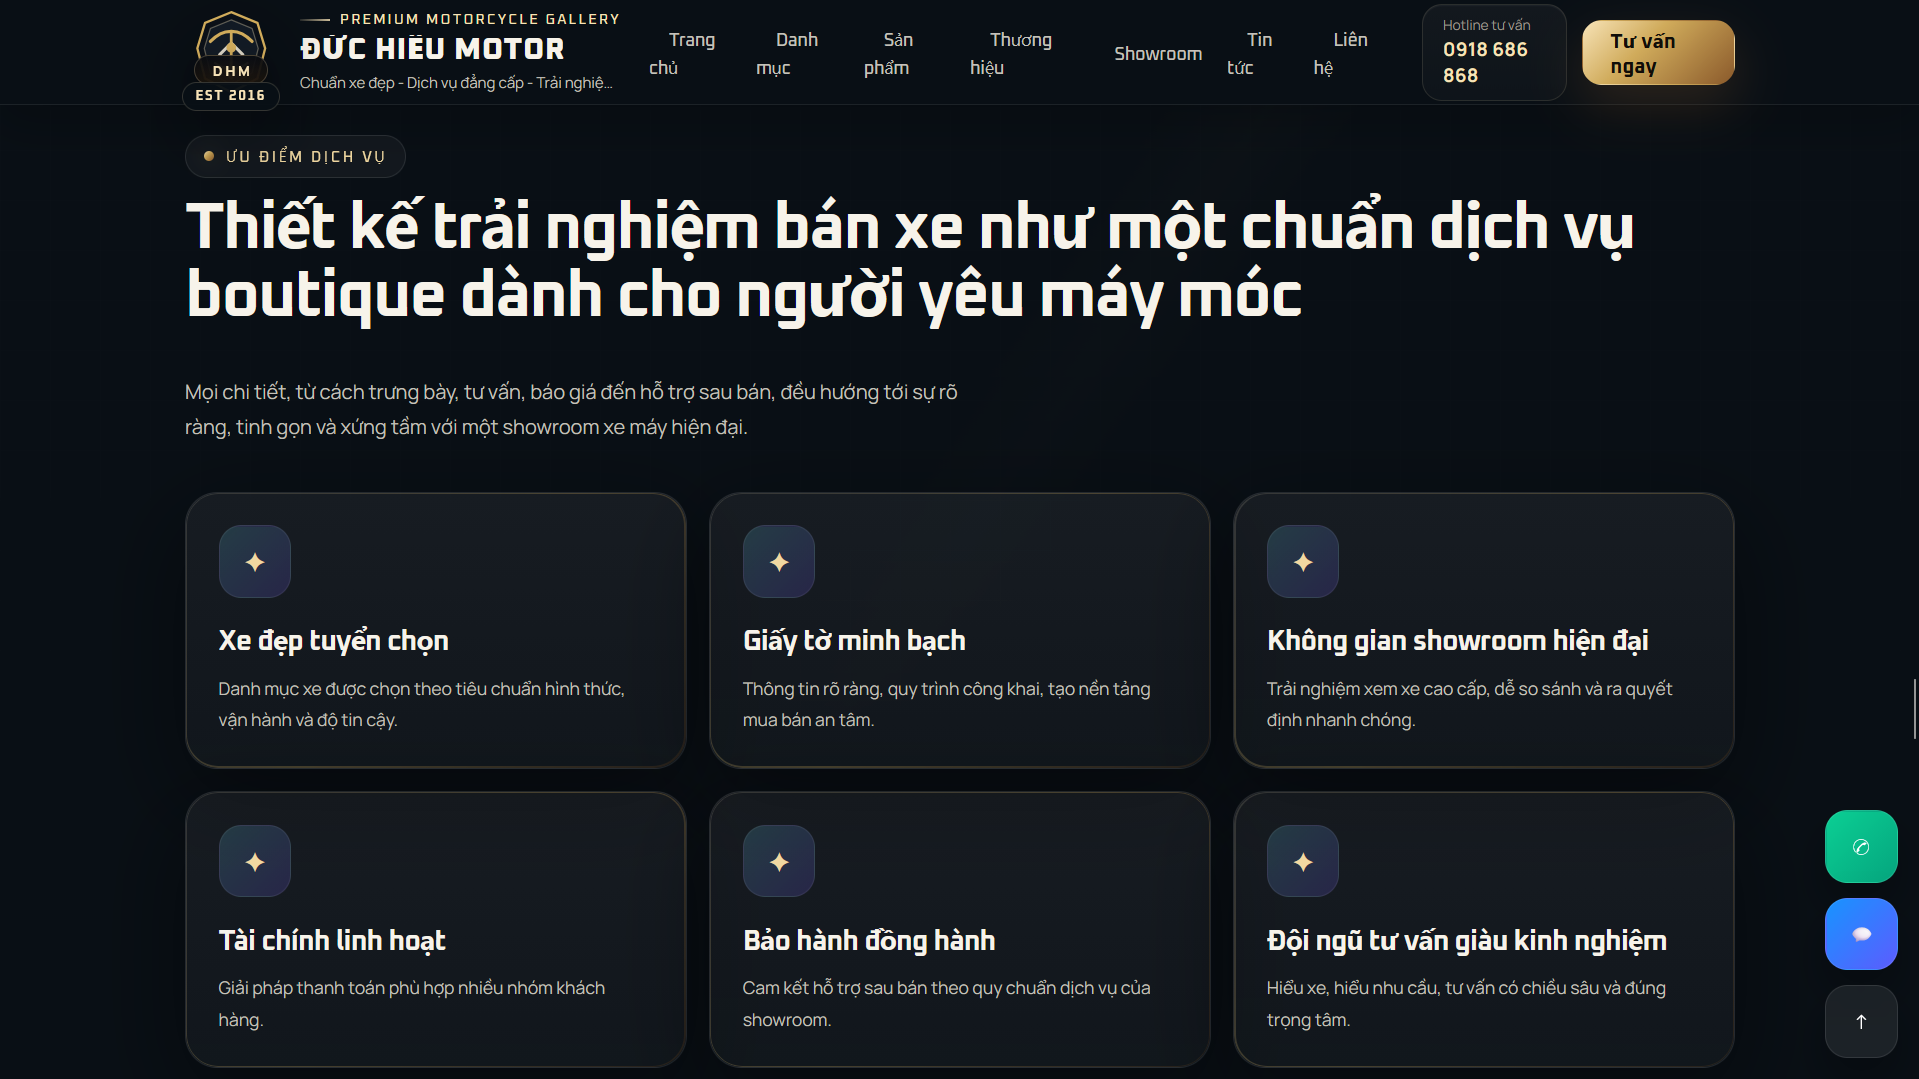Click the 'ƯU ĐIỂM DỊCH VỤ' badge
The width and height of the screenshot is (1919, 1079).
pos(294,156)
